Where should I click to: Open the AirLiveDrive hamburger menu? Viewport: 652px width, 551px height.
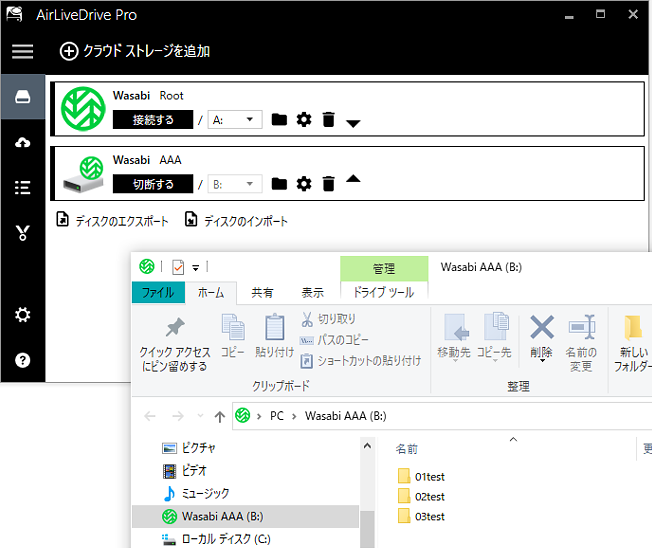(x=22, y=52)
